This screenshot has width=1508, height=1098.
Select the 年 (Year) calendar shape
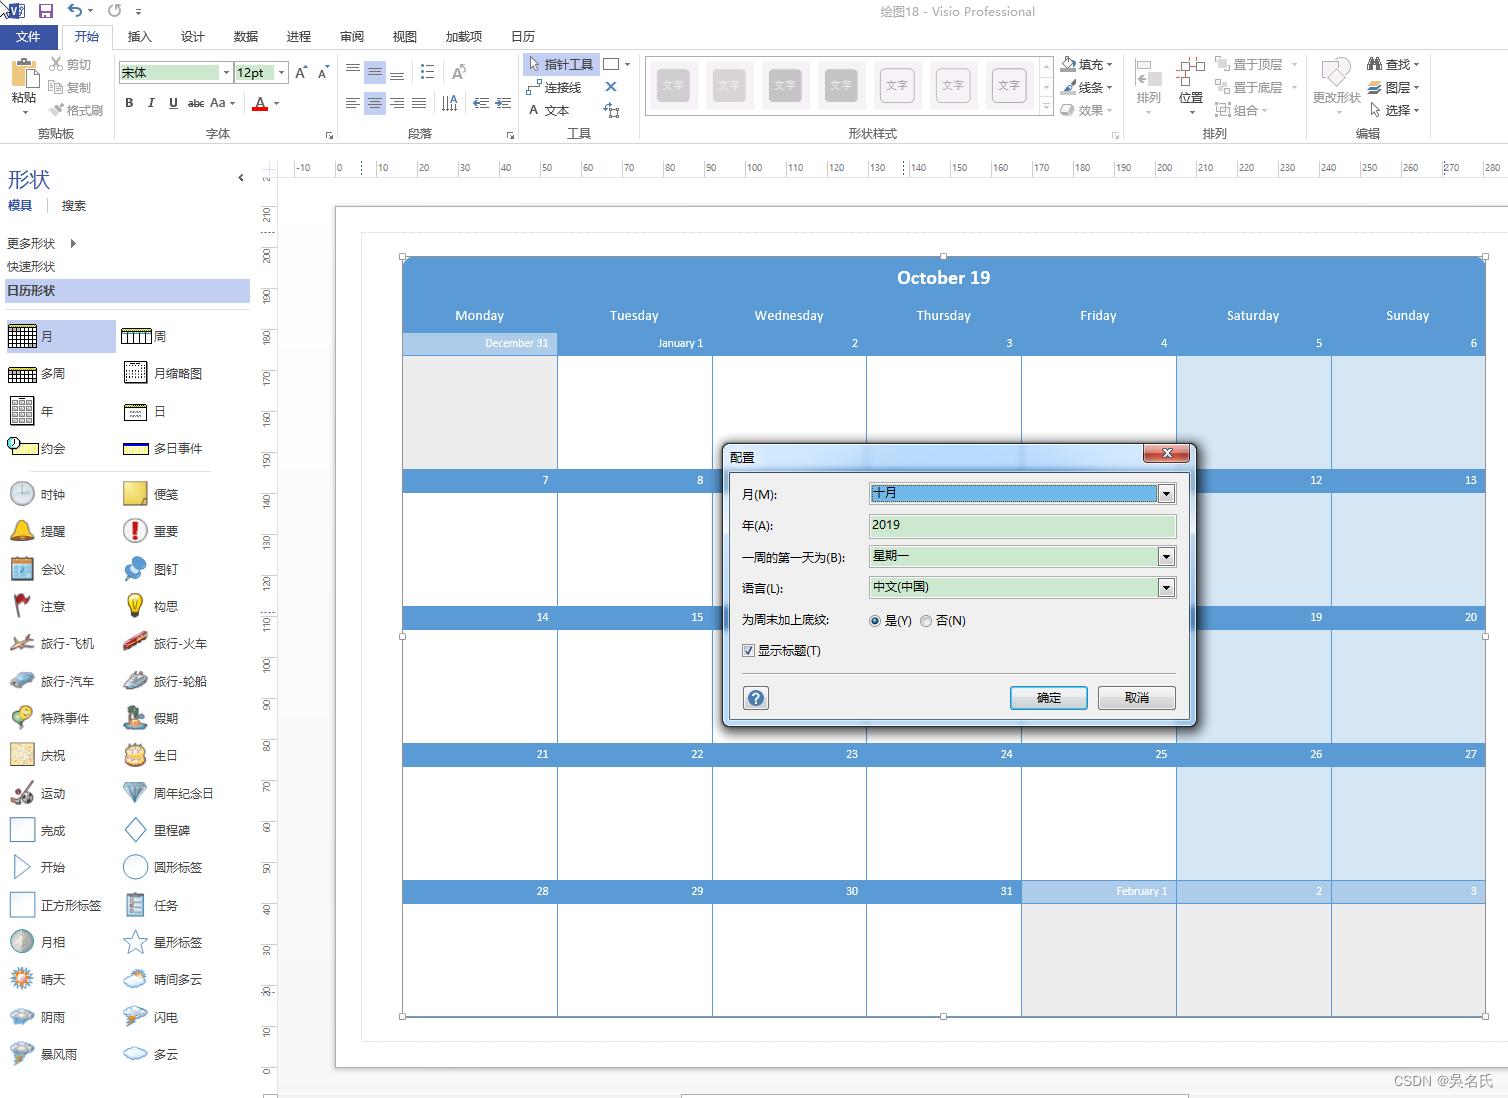pyautogui.click(x=32, y=411)
